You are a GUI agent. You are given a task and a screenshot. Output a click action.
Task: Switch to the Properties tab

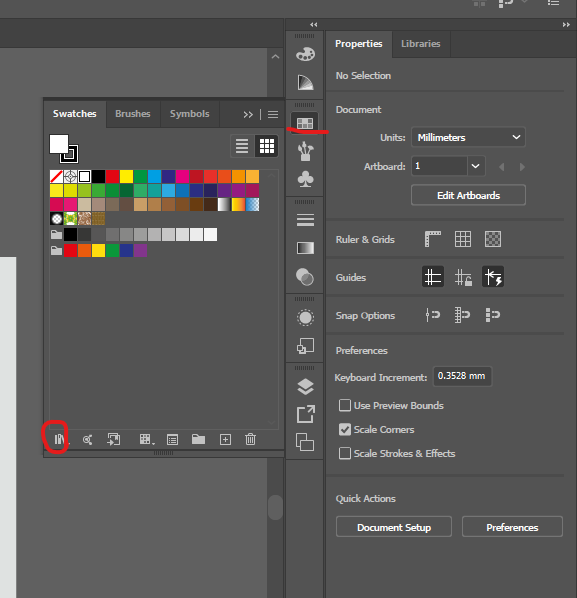point(358,44)
